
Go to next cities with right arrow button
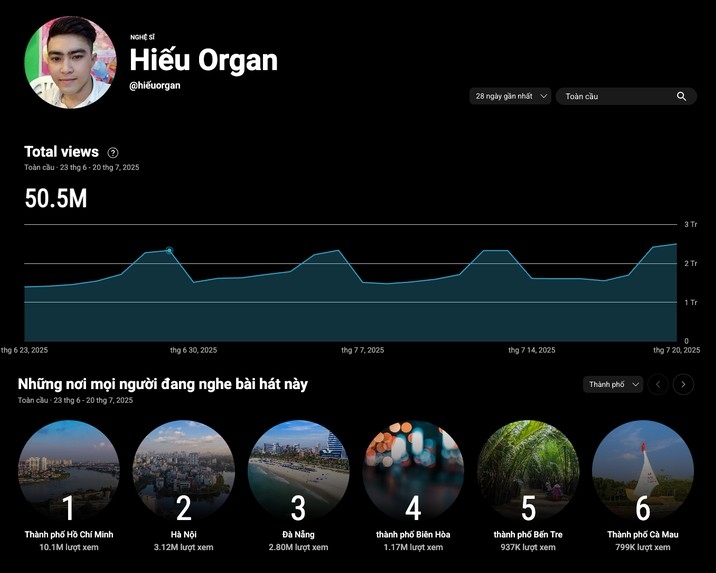(x=683, y=384)
